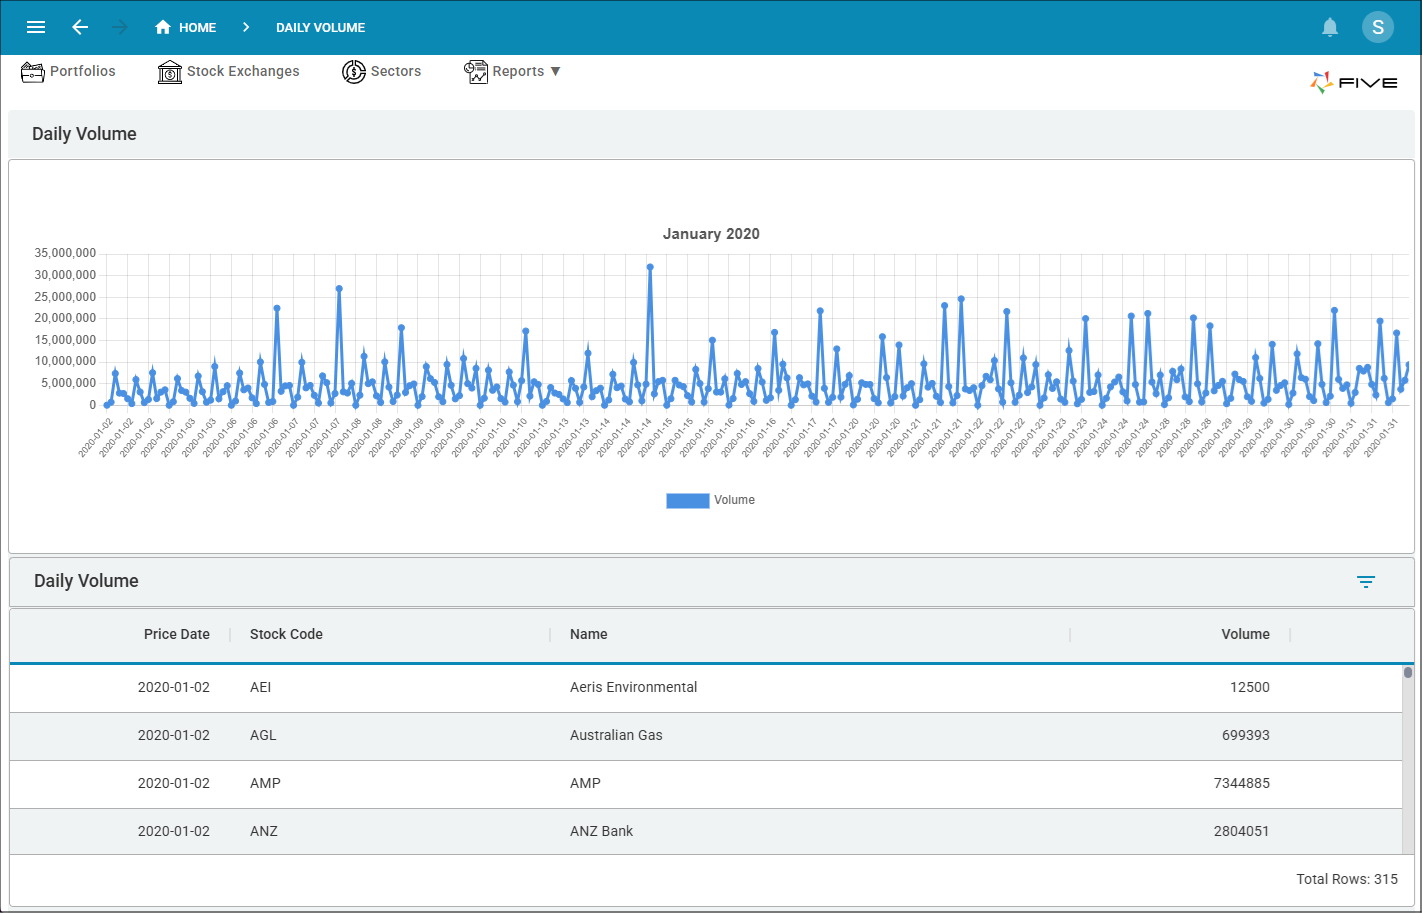1422x913 pixels.
Task: Sort by the Price Date column header
Action: (x=177, y=634)
